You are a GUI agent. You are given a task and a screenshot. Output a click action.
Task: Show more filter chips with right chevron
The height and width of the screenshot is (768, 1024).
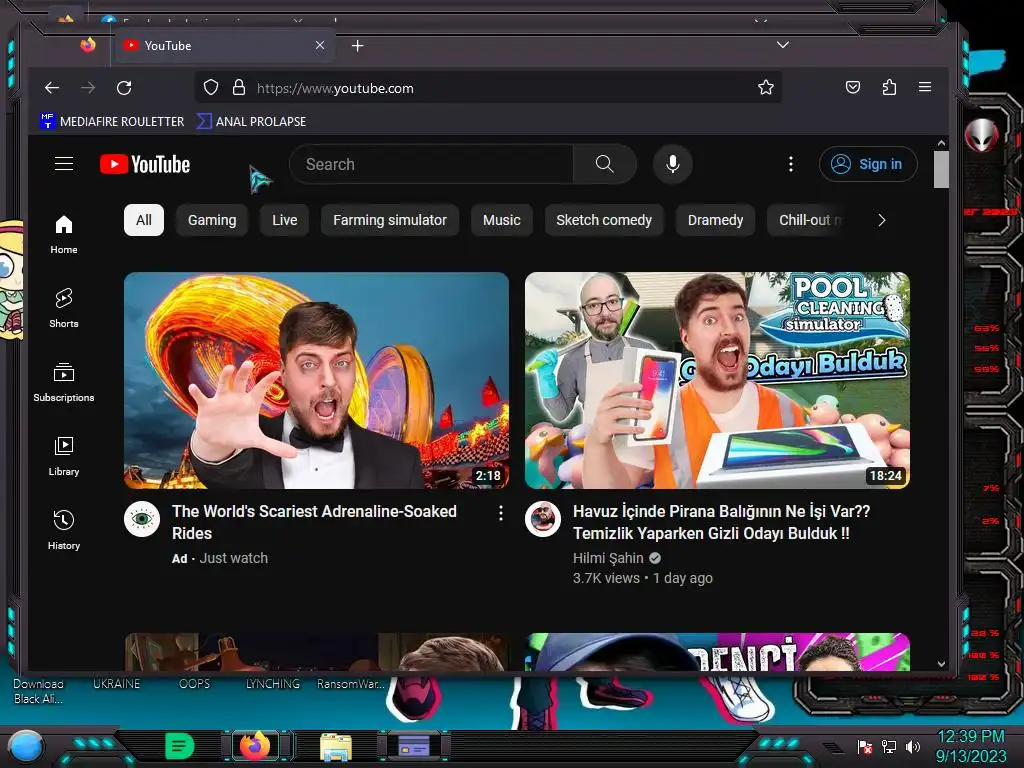(x=882, y=220)
